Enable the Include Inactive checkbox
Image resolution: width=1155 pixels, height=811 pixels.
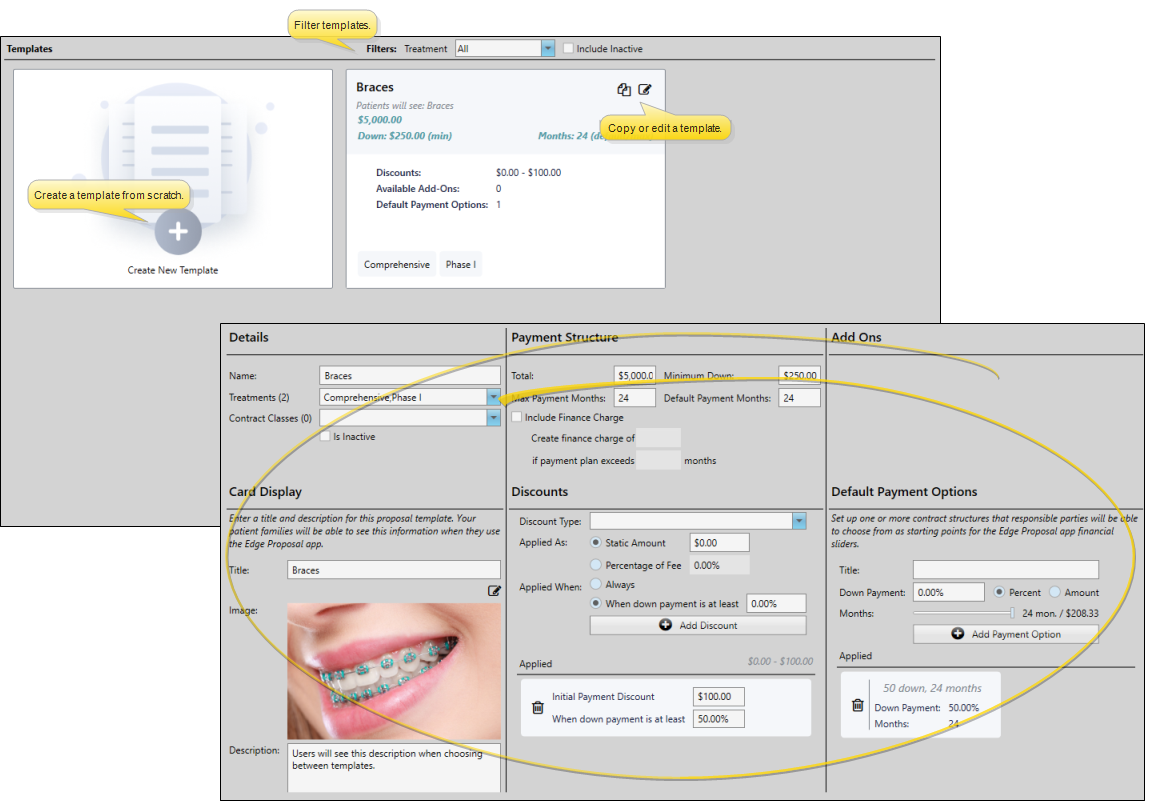(569, 48)
